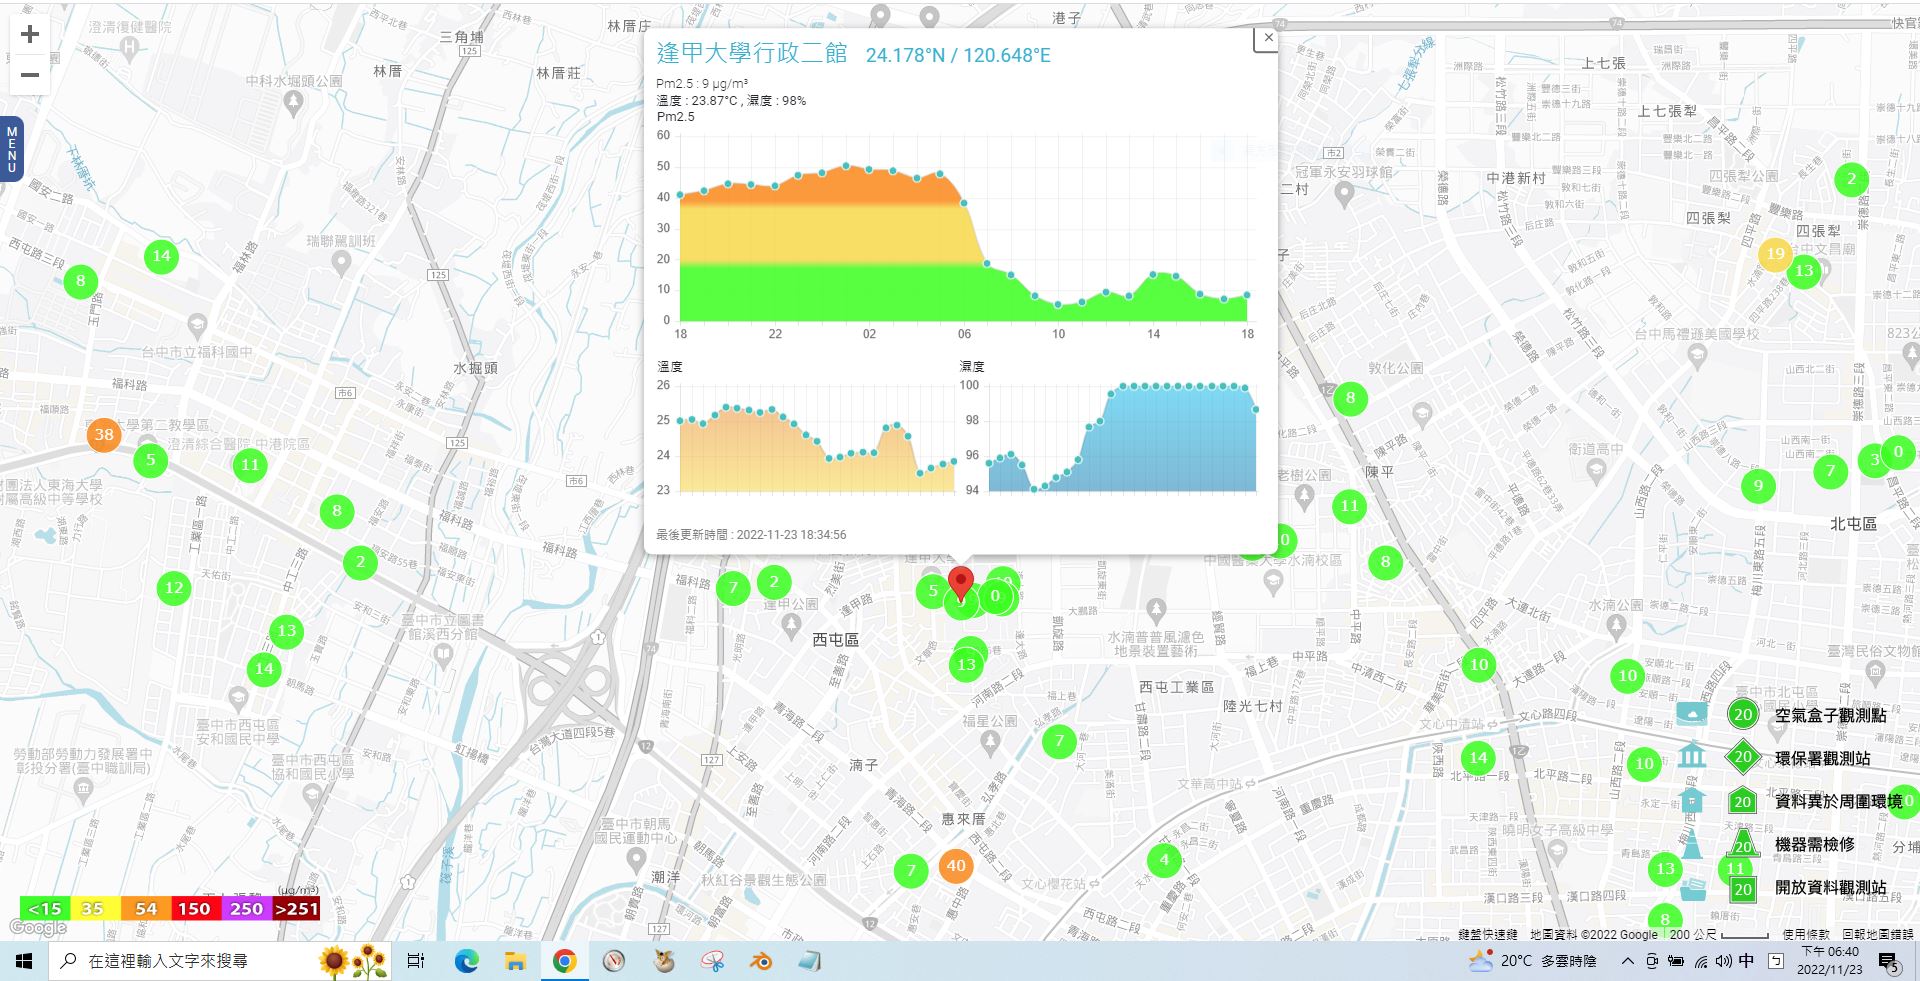1920x981 pixels.
Task: Switch the 中 input method indicator
Action: click(x=1746, y=961)
